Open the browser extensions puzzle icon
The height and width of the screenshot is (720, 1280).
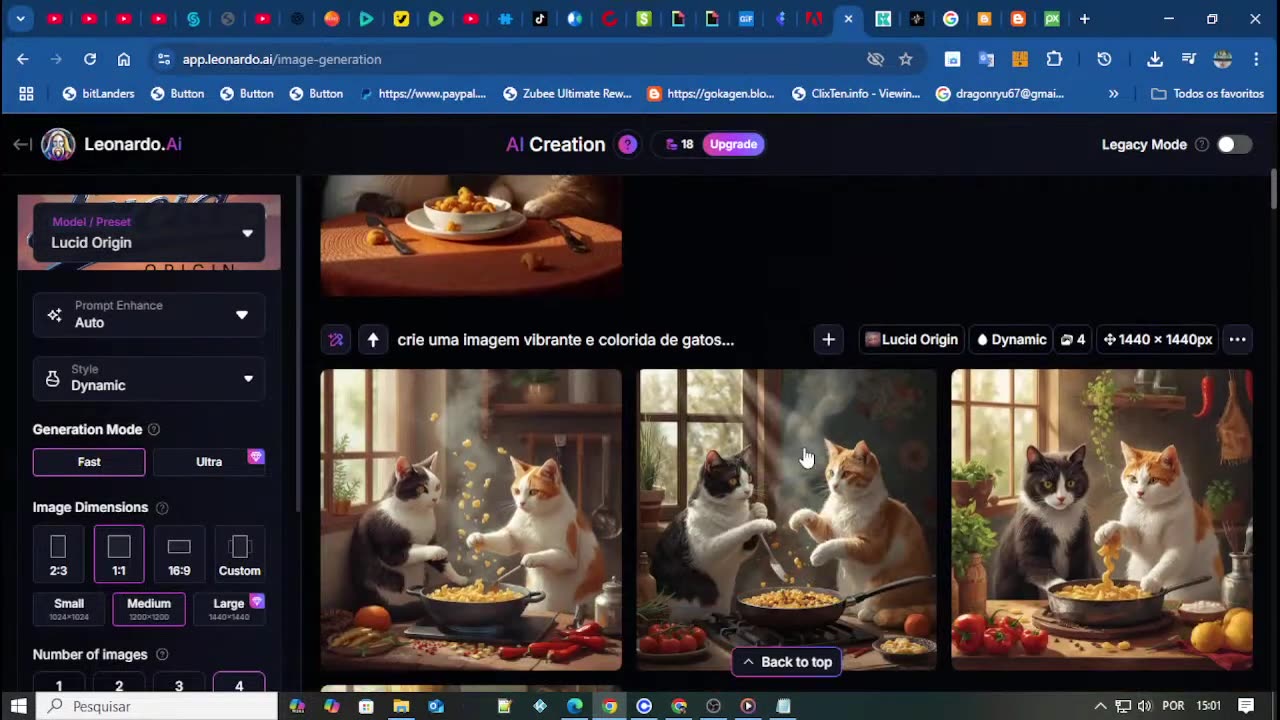coord(1054,59)
